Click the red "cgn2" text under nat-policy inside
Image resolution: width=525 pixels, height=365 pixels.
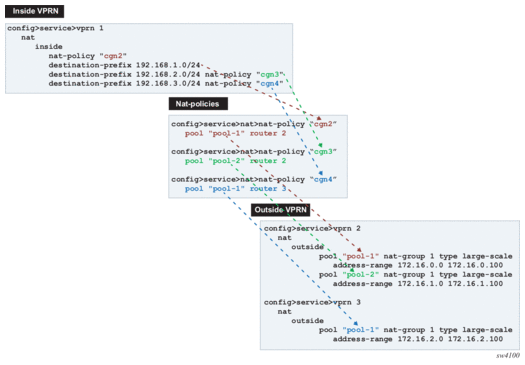pos(113,56)
